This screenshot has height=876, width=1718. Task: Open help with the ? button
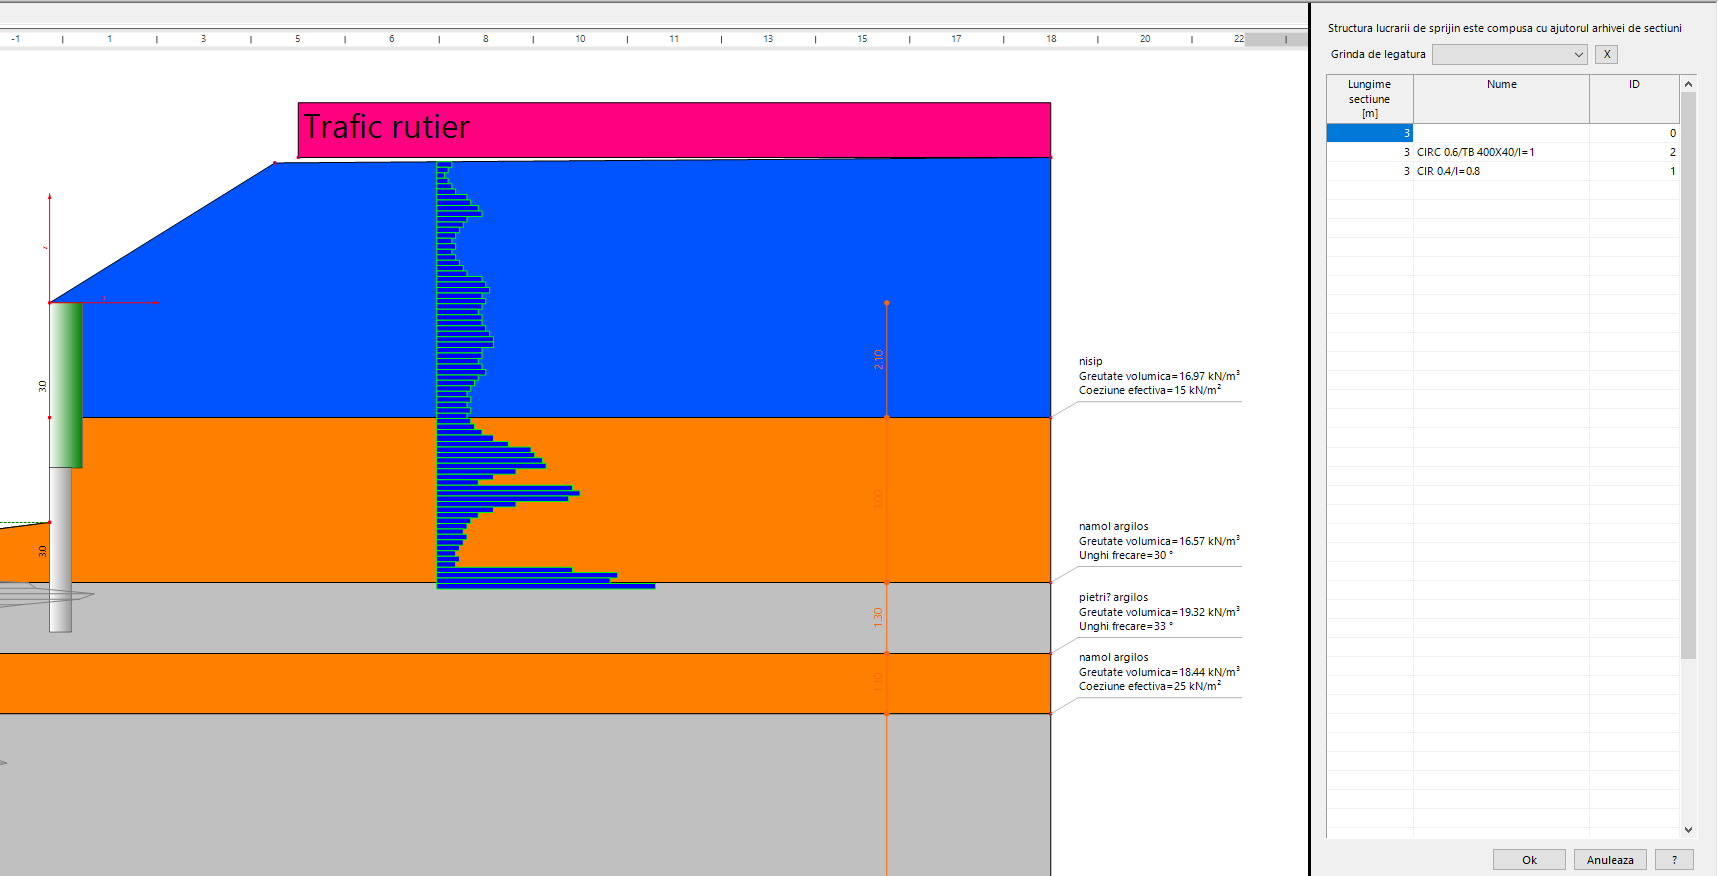pos(1674,860)
